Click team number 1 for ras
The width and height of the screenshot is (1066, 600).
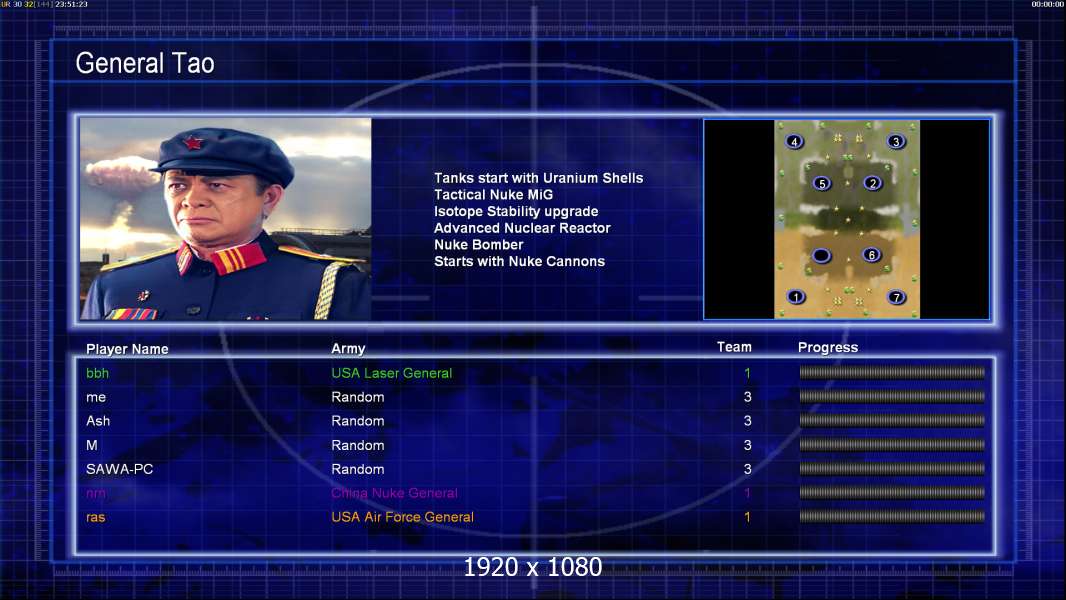click(x=747, y=517)
